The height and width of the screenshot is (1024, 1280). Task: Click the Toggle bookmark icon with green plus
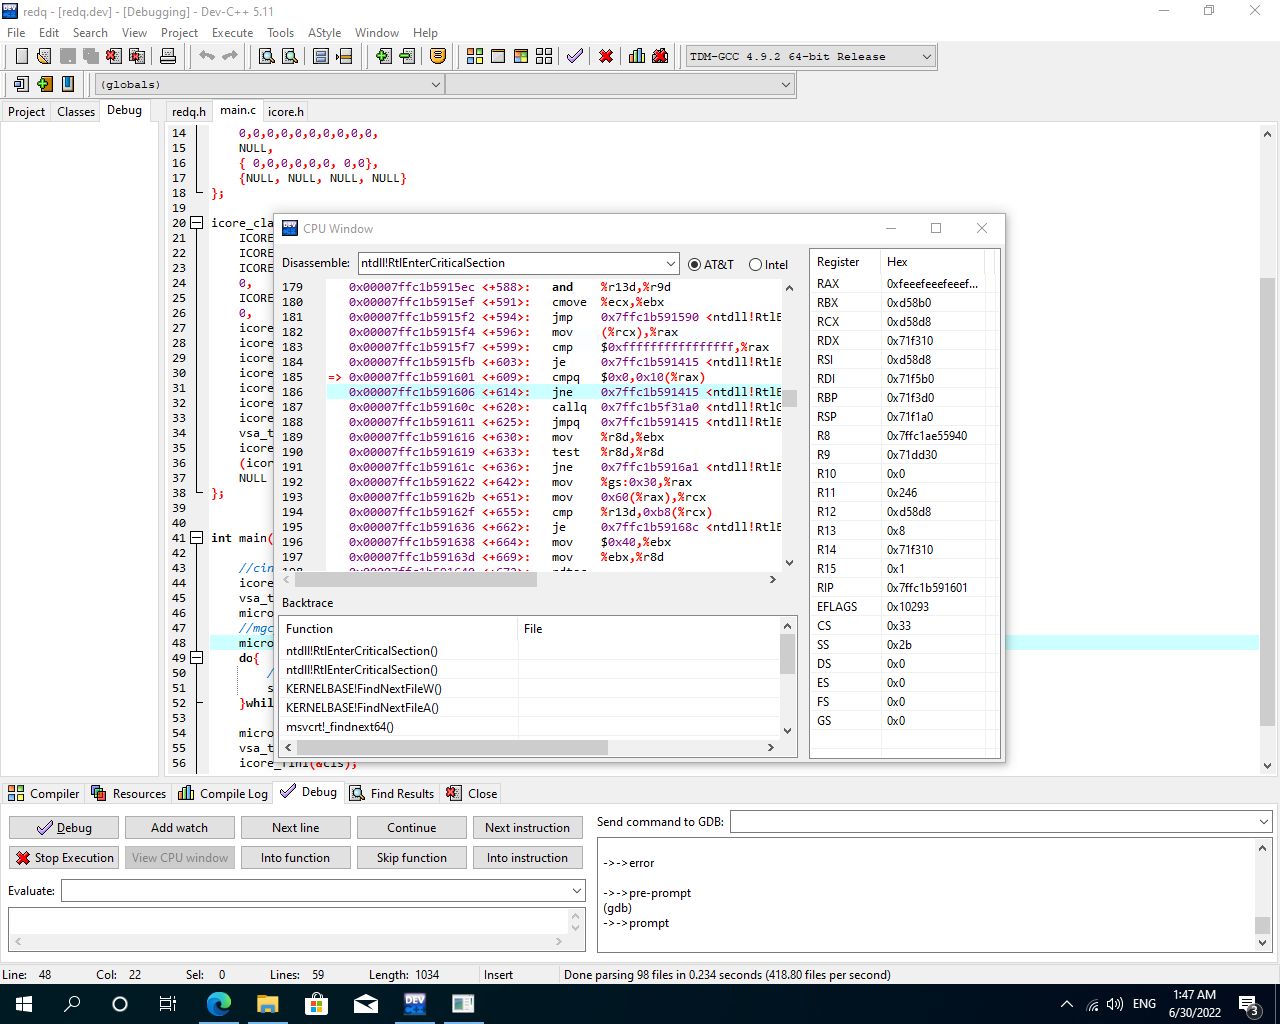pos(44,84)
